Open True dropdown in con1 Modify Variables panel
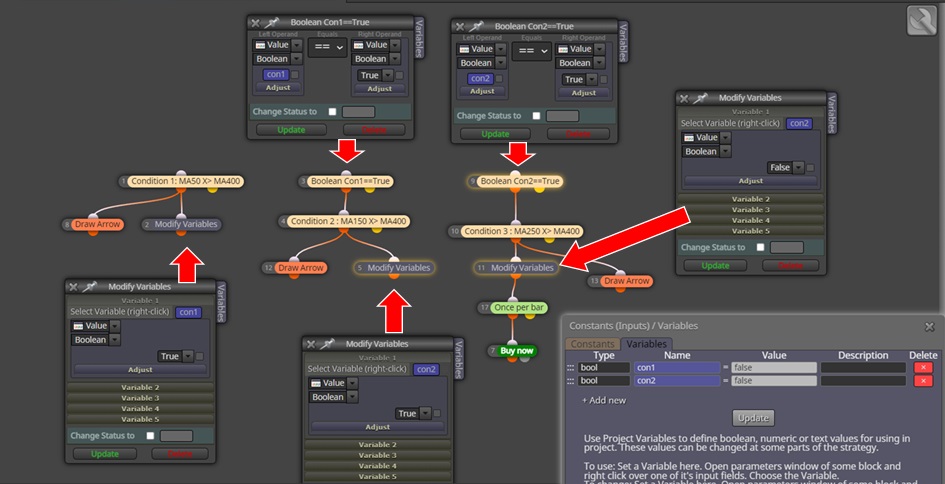Image resolution: width=945 pixels, height=484 pixels. click(x=188, y=356)
